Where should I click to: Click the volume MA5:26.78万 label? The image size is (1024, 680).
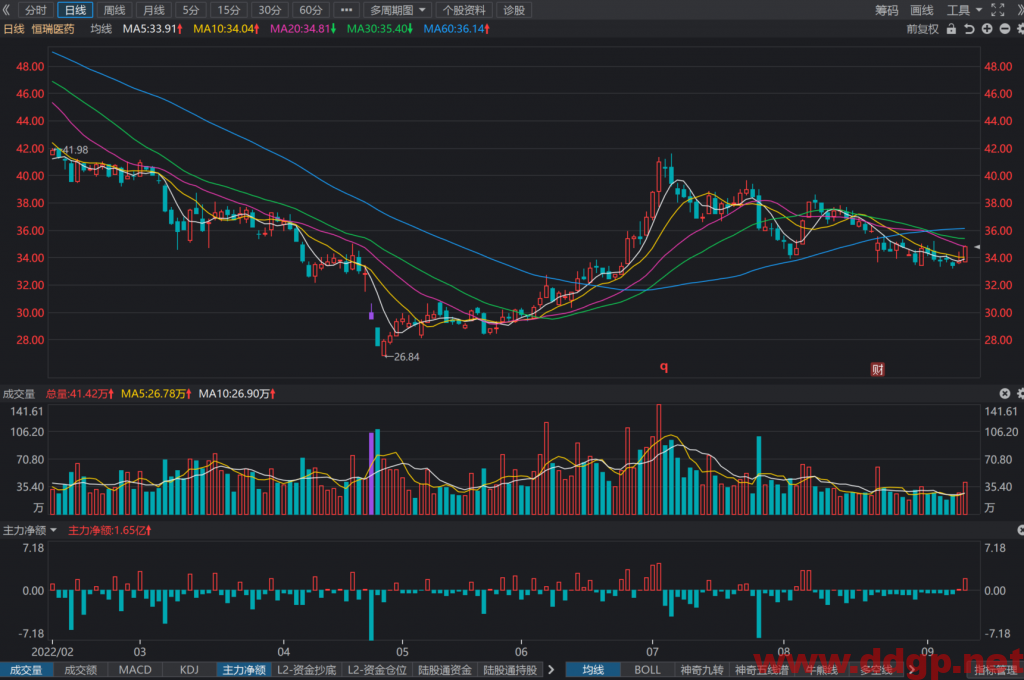156,394
